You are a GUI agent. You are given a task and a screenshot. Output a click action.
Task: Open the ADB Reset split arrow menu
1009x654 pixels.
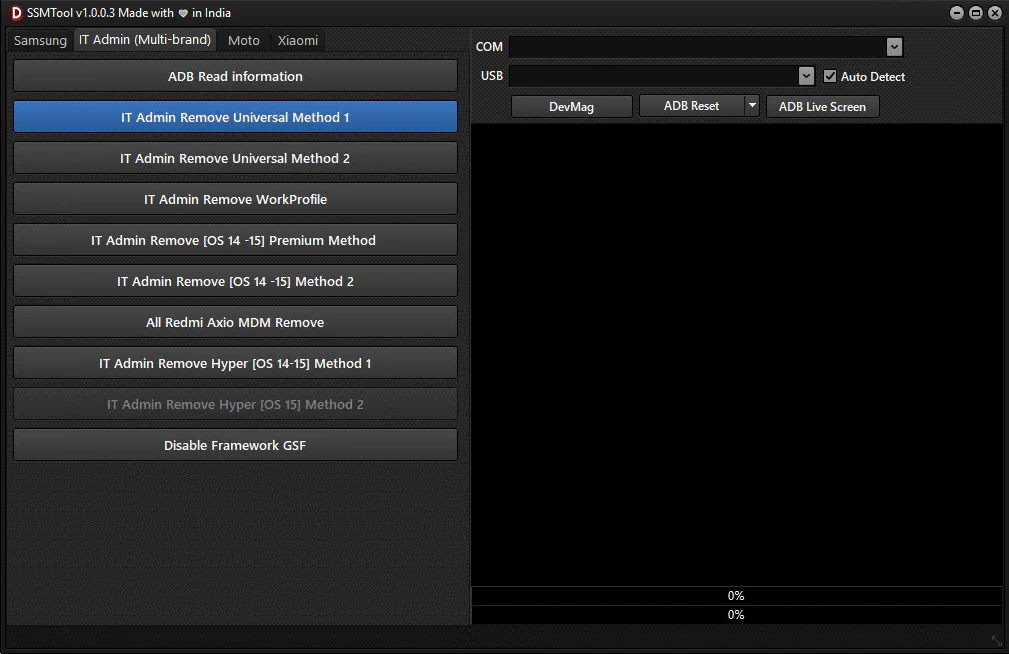coord(752,106)
